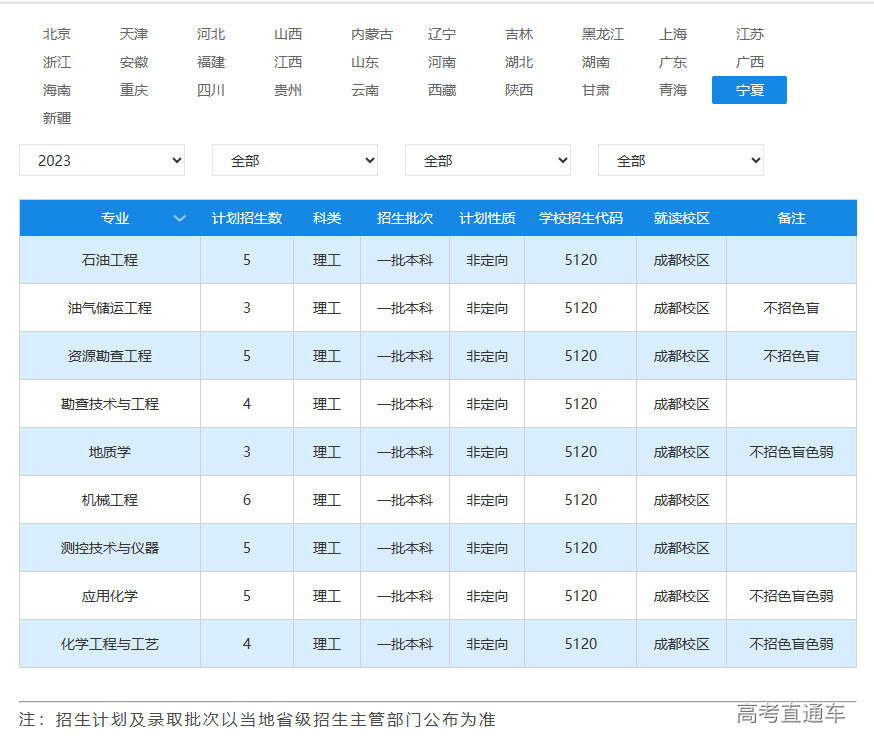Select the 黑龙江 province link
The width and height of the screenshot is (874, 753).
point(602,33)
